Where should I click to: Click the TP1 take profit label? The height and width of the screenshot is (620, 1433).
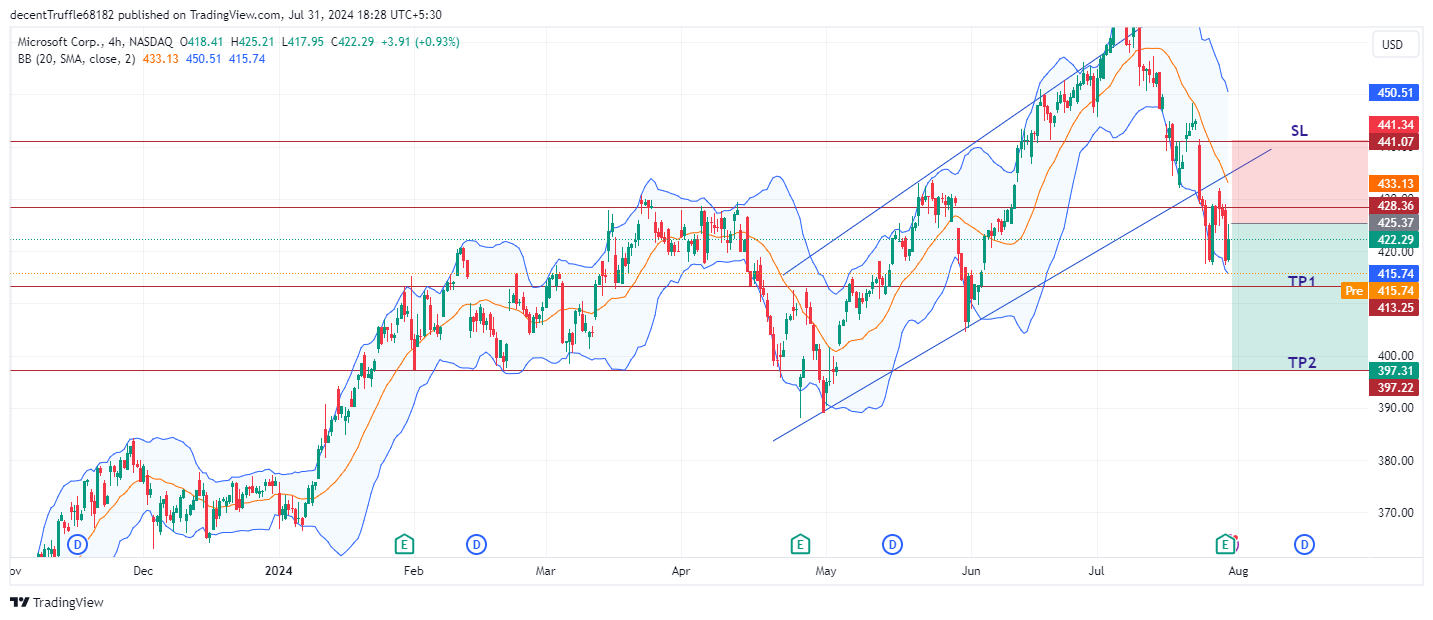point(1301,281)
